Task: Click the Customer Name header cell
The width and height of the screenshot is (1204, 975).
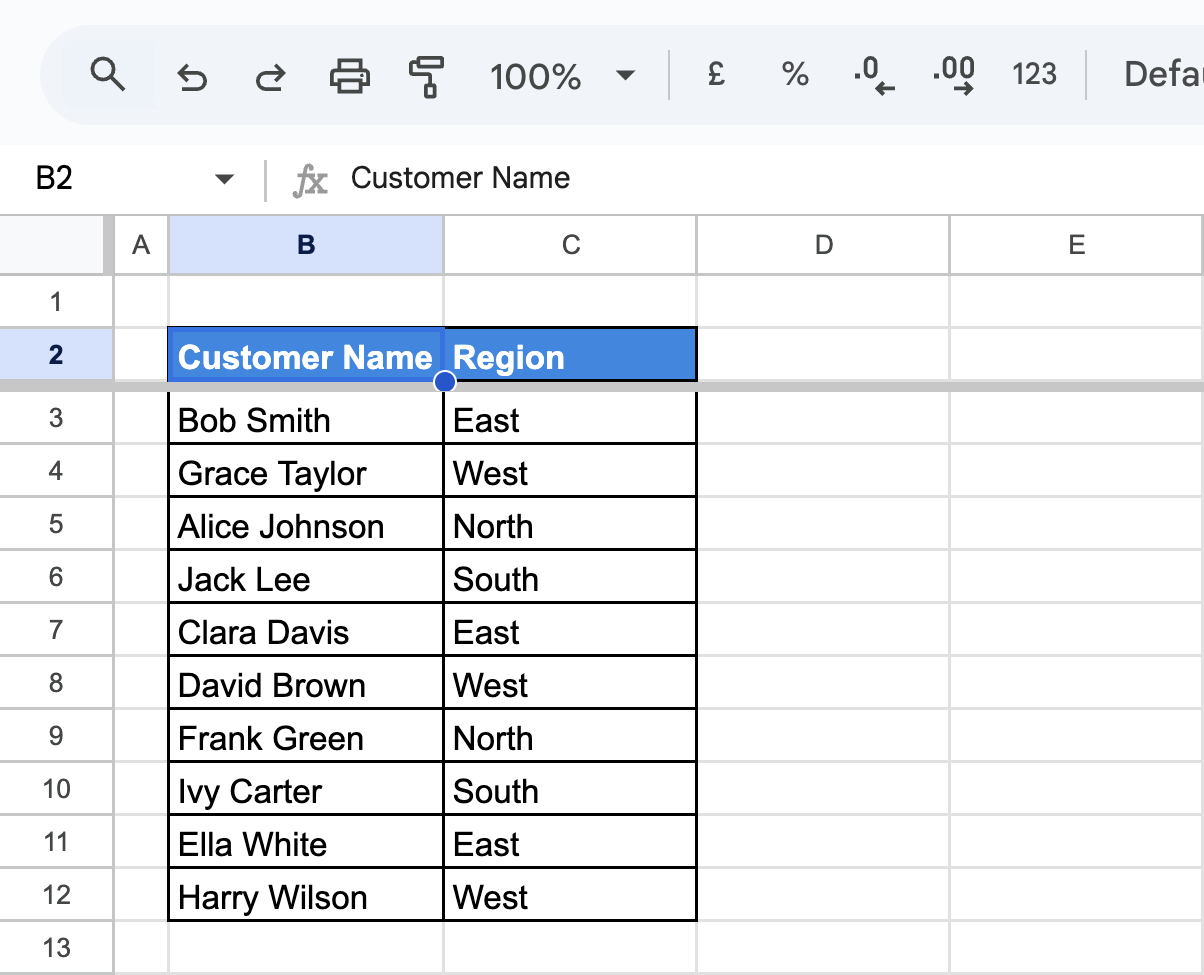Action: [306, 354]
